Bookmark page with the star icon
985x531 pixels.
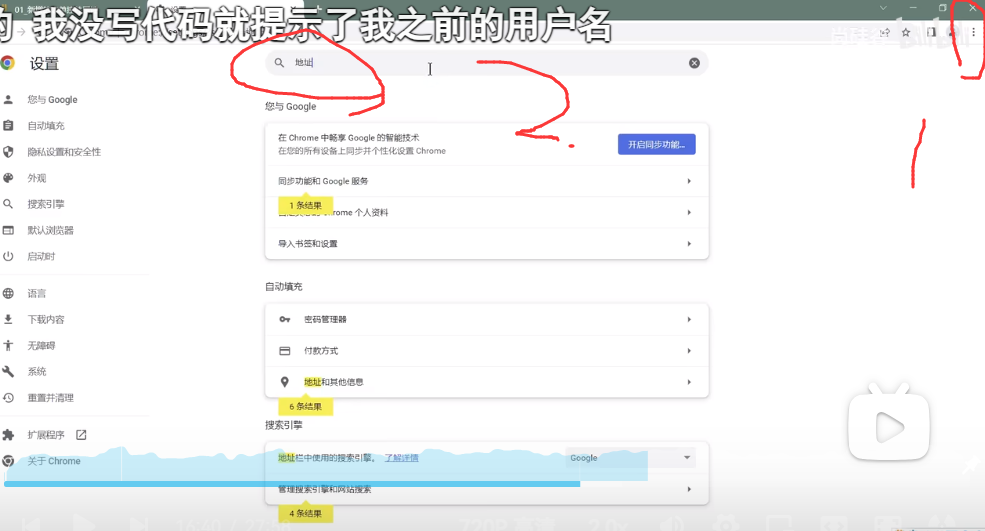[906, 33]
